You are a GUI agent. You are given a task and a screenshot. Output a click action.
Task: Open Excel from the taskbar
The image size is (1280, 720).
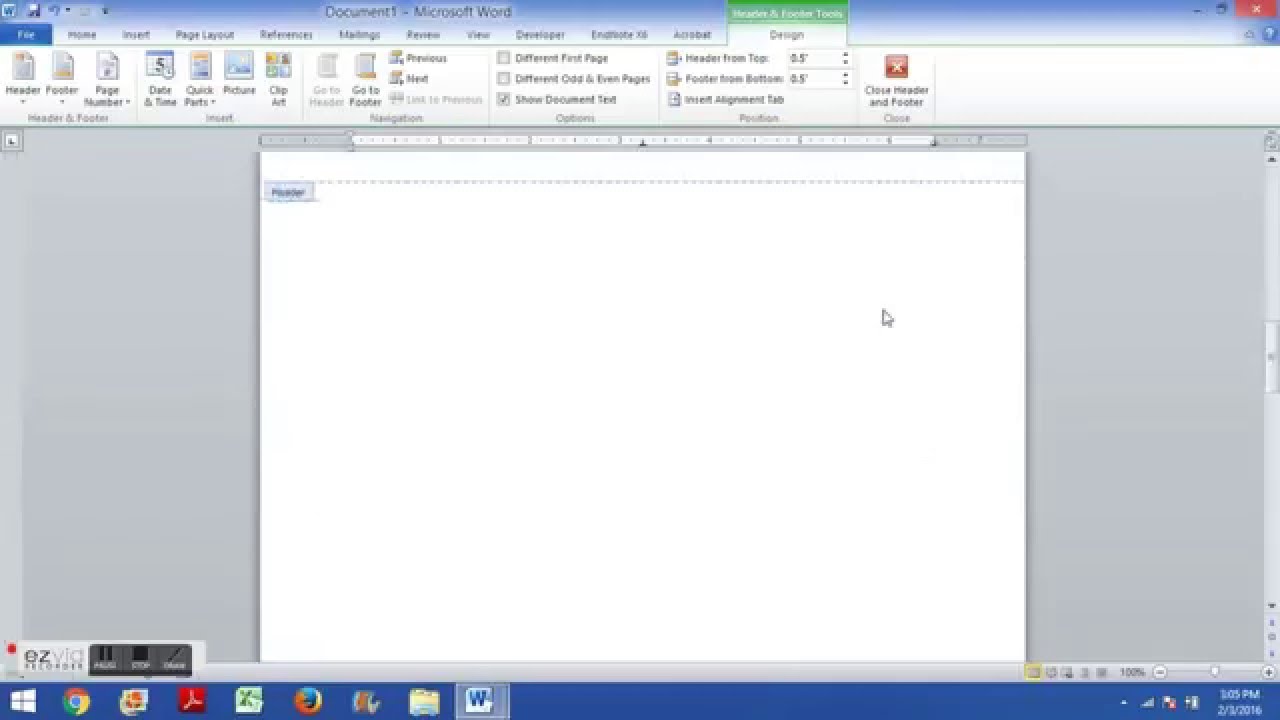(x=250, y=701)
